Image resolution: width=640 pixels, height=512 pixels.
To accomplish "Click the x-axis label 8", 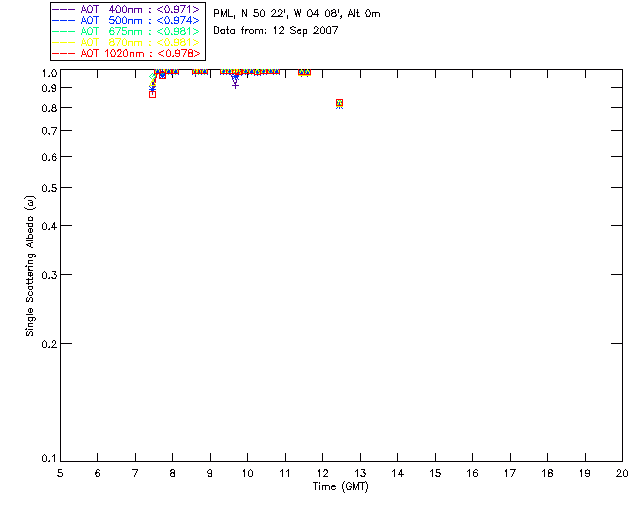I will click(x=173, y=473).
